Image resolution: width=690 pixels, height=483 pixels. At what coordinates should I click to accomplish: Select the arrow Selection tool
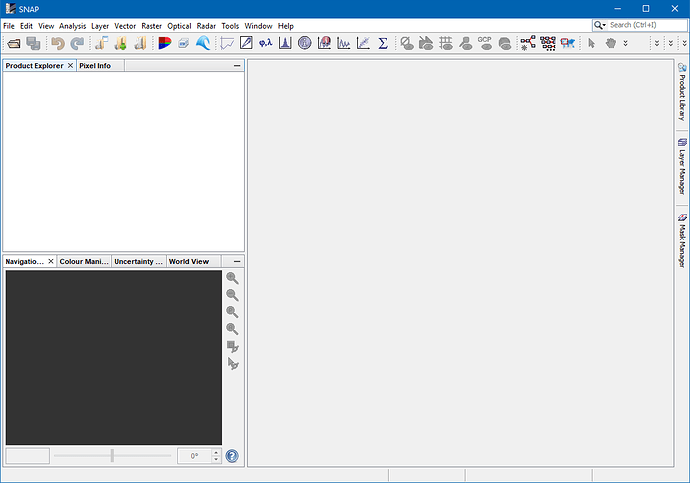coord(591,43)
